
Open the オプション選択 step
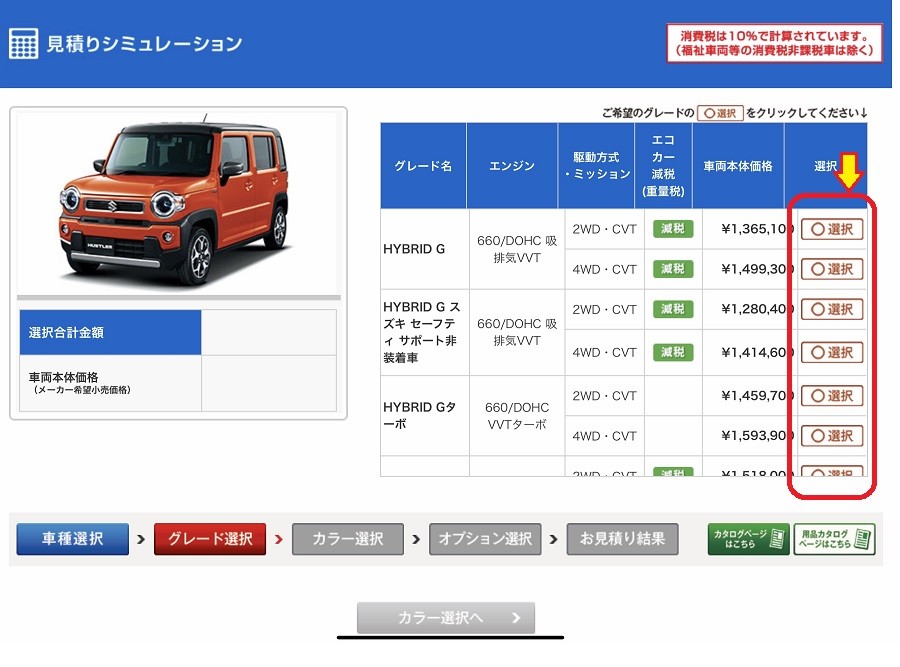485,539
